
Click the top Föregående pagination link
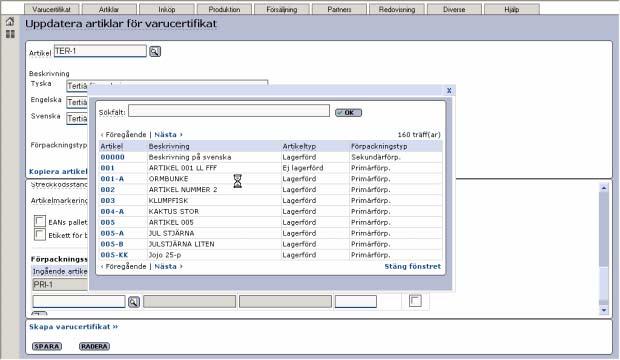coord(124,135)
